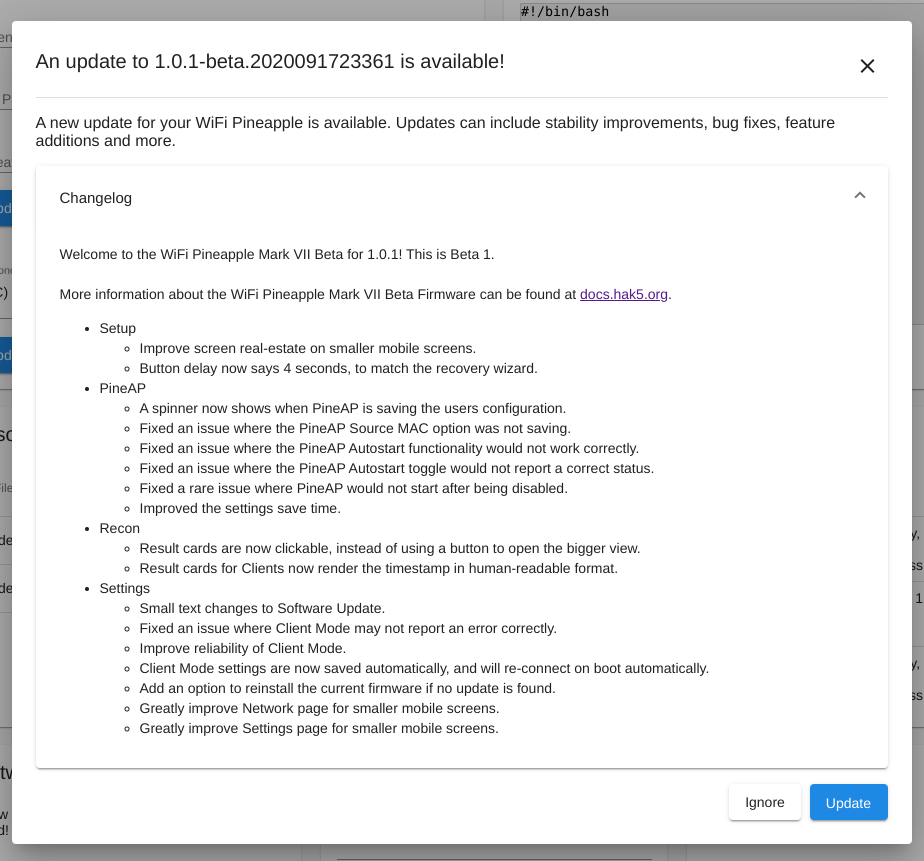Click 'Result cards are now clickable' line
924x861 pixels.
click(390, 549)
